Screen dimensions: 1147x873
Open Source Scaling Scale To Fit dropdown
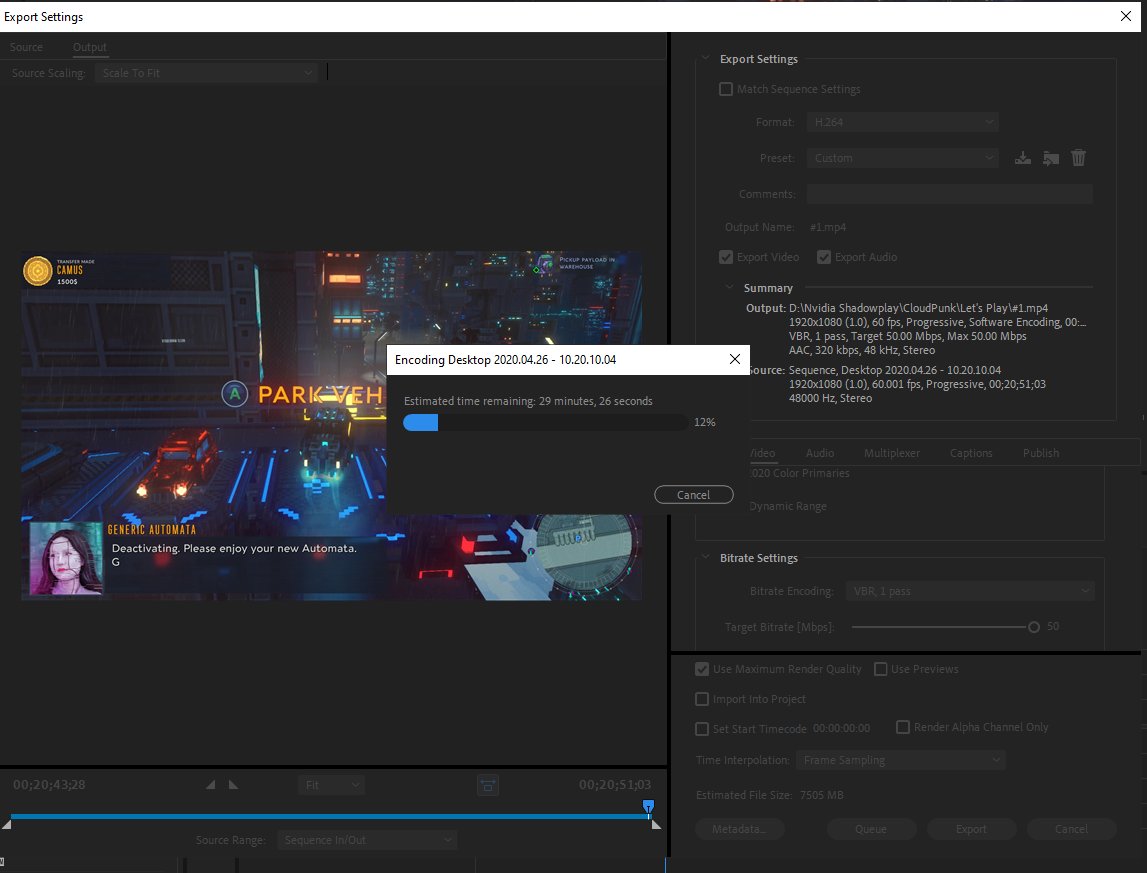click(x=206, y=73)
